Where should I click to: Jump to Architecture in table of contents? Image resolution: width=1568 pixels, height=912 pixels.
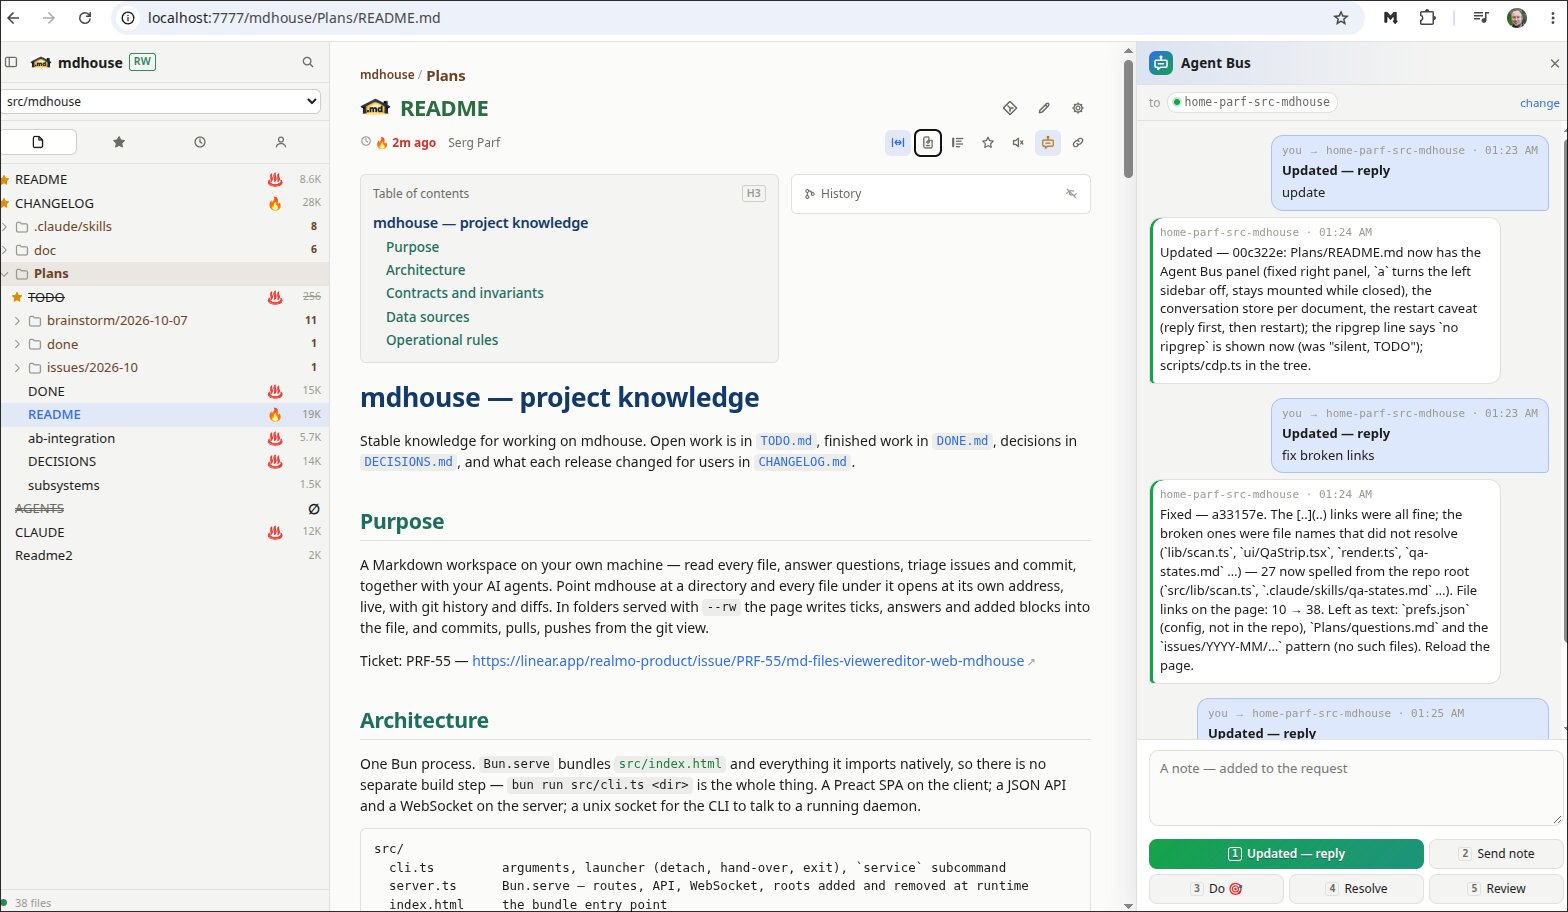pos(425,270)
